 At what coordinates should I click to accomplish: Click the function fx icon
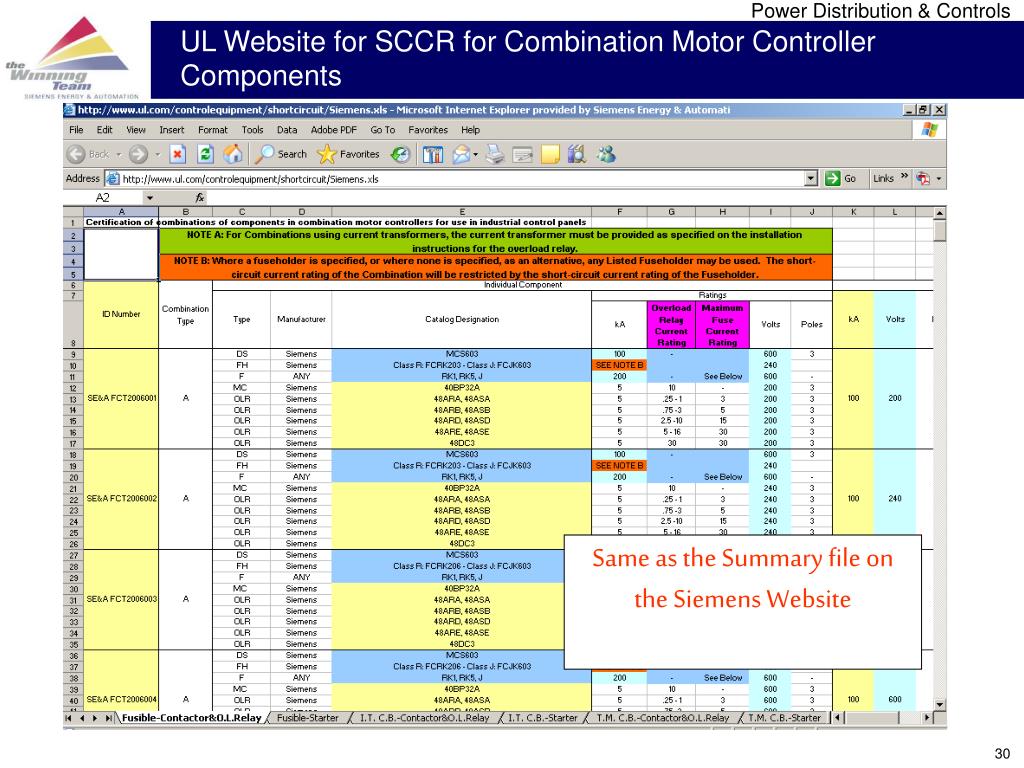coord(200,197)
